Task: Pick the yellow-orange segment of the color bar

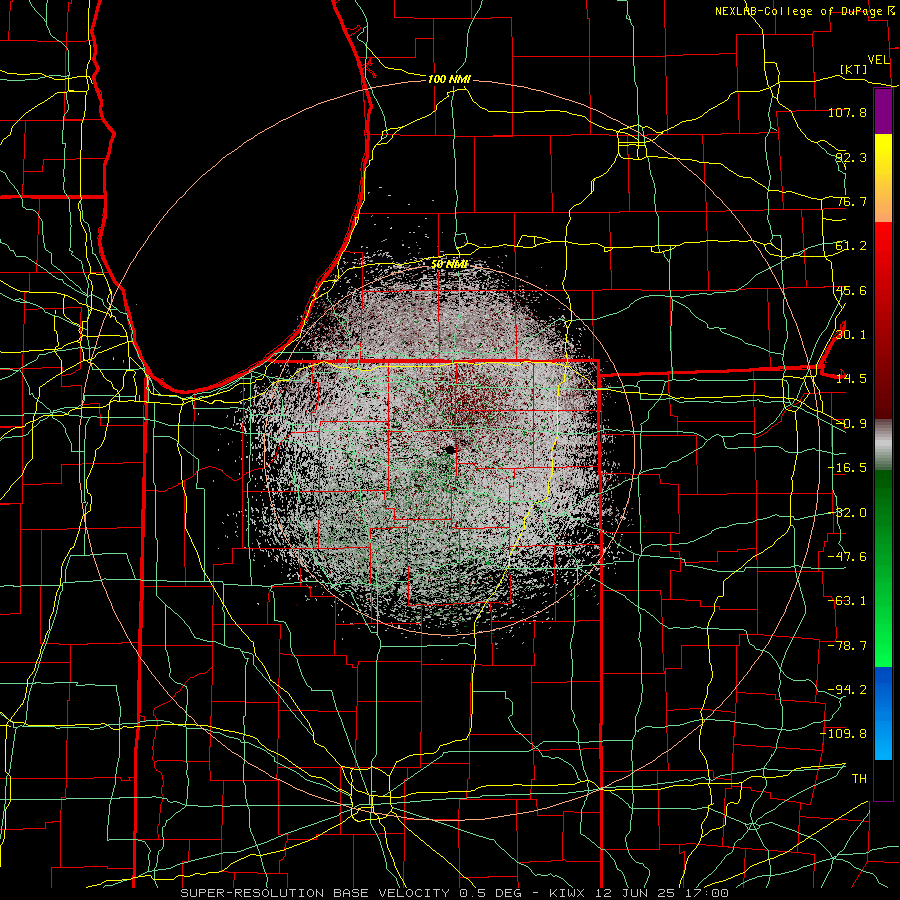Action: point(883,178)
